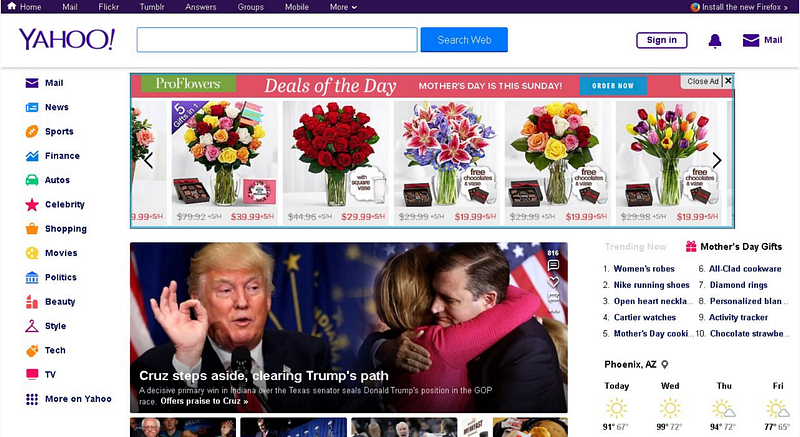Click the Phoenix, AZ weather location
Image resolution: width=800 pixels, height=437 pixels.
click(x=630, y=365)
